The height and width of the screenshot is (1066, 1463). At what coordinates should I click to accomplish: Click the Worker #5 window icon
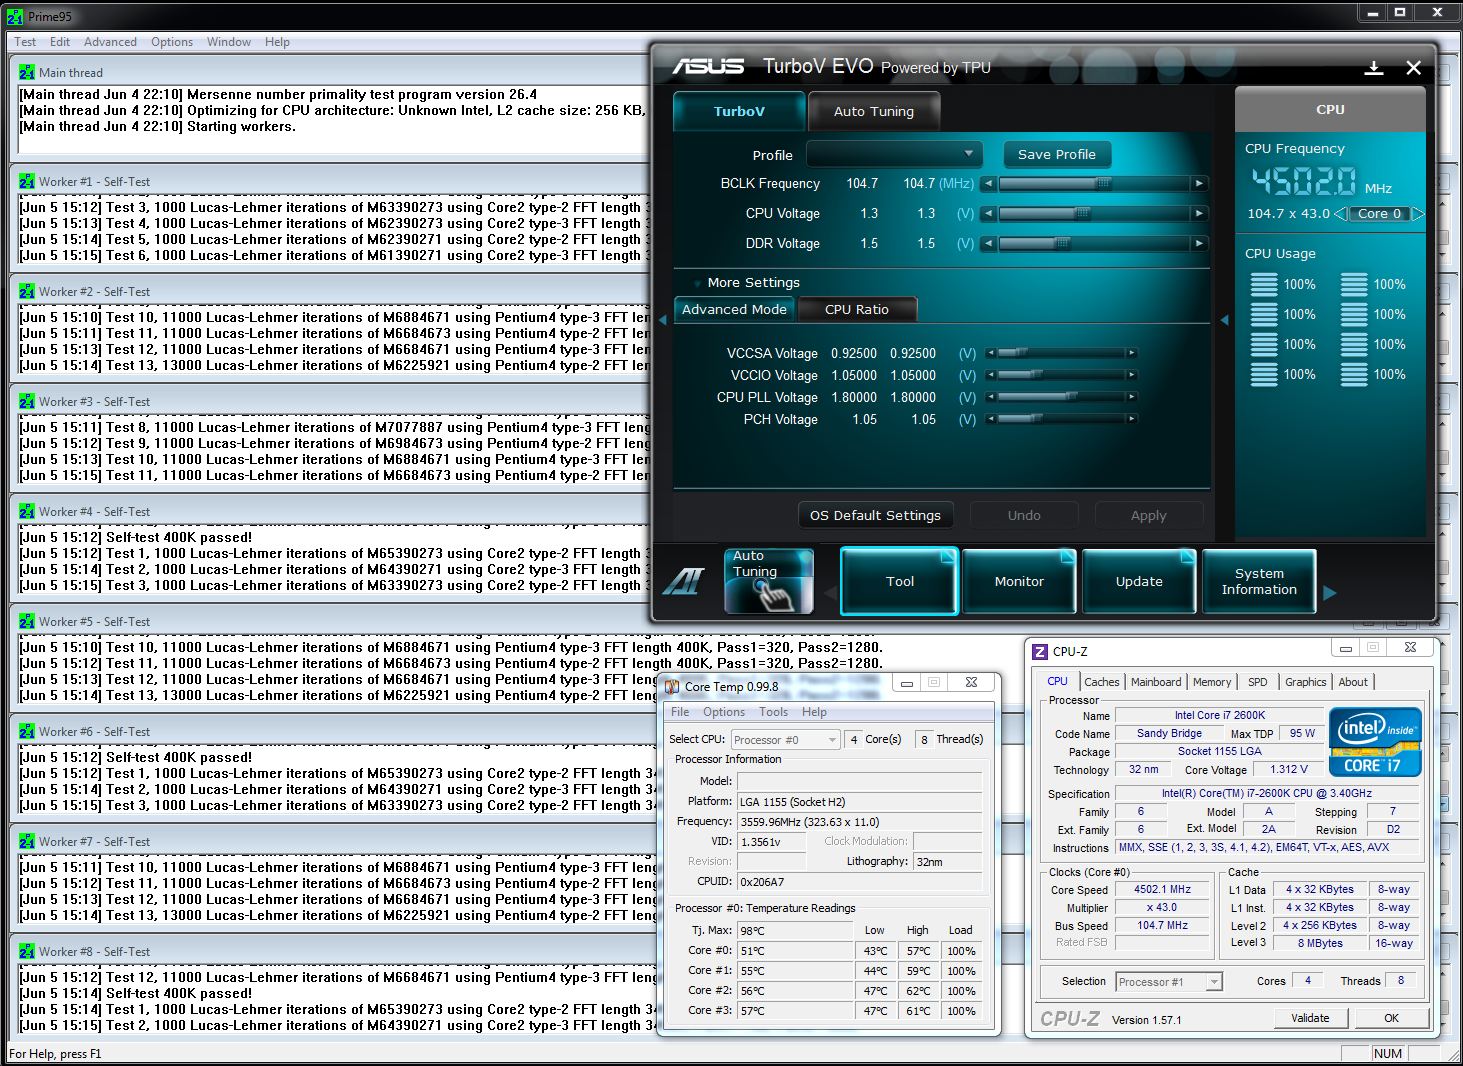point(27,622)
